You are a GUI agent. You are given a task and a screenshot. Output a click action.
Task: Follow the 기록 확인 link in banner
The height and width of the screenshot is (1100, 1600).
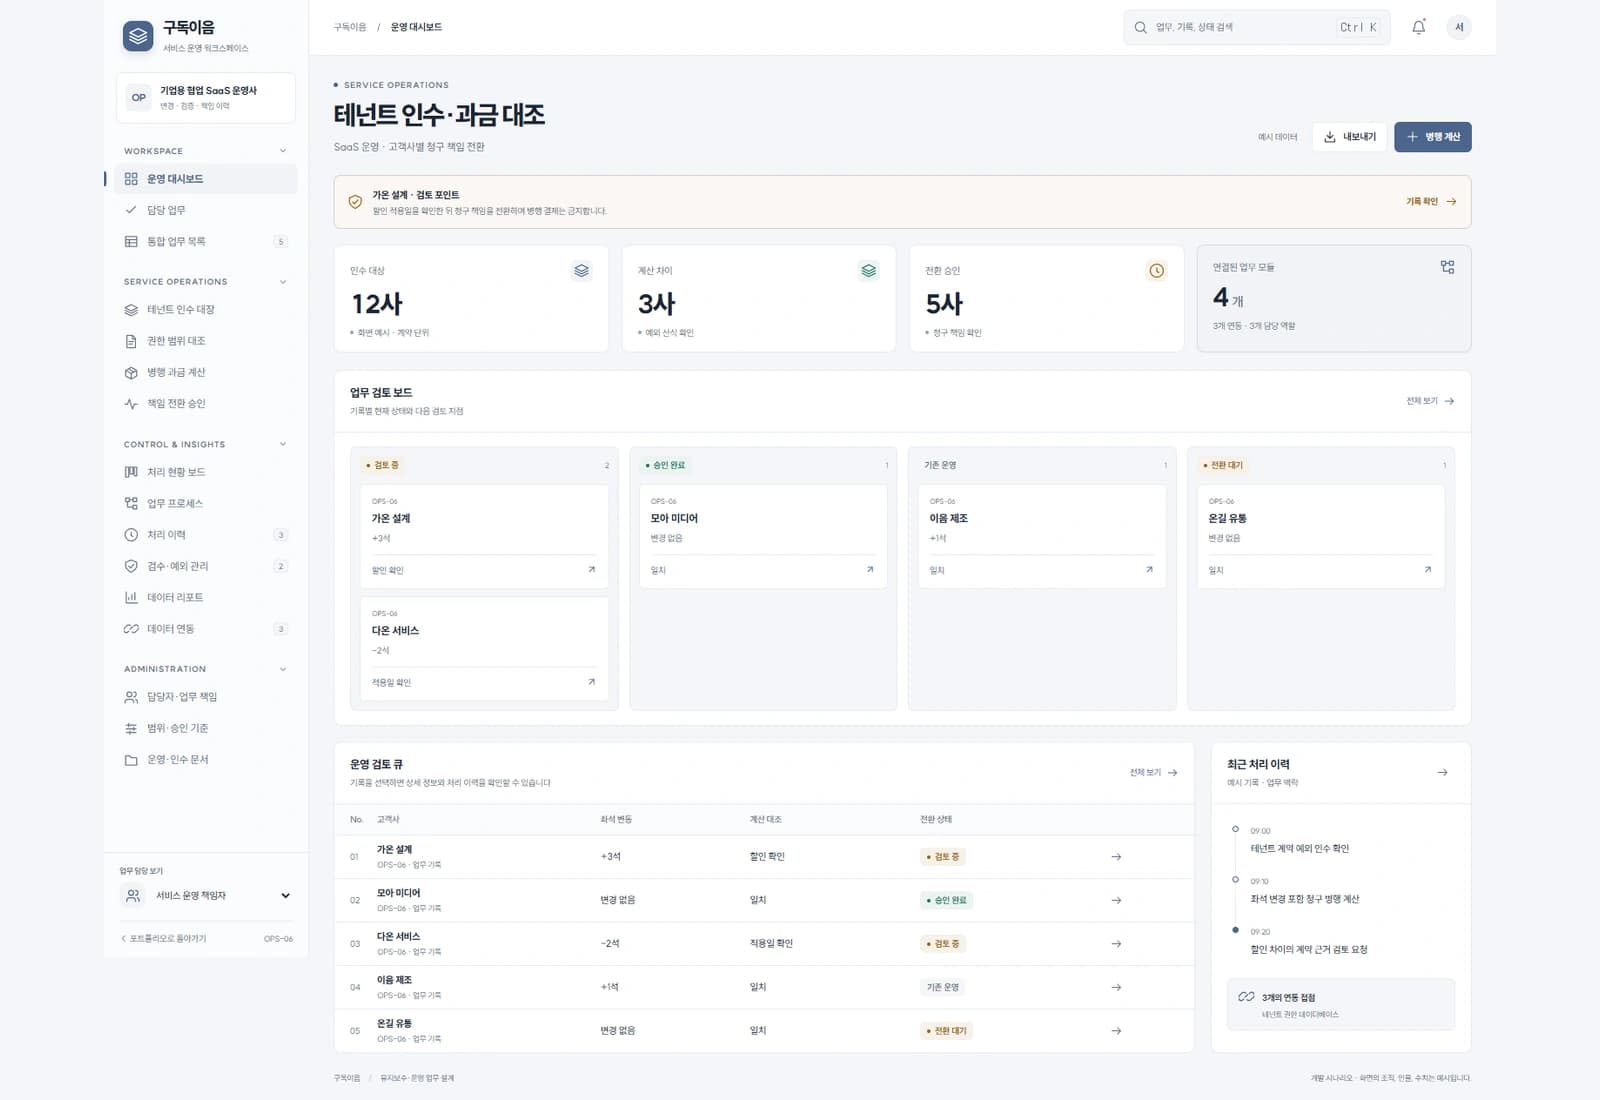[1431, 202]
